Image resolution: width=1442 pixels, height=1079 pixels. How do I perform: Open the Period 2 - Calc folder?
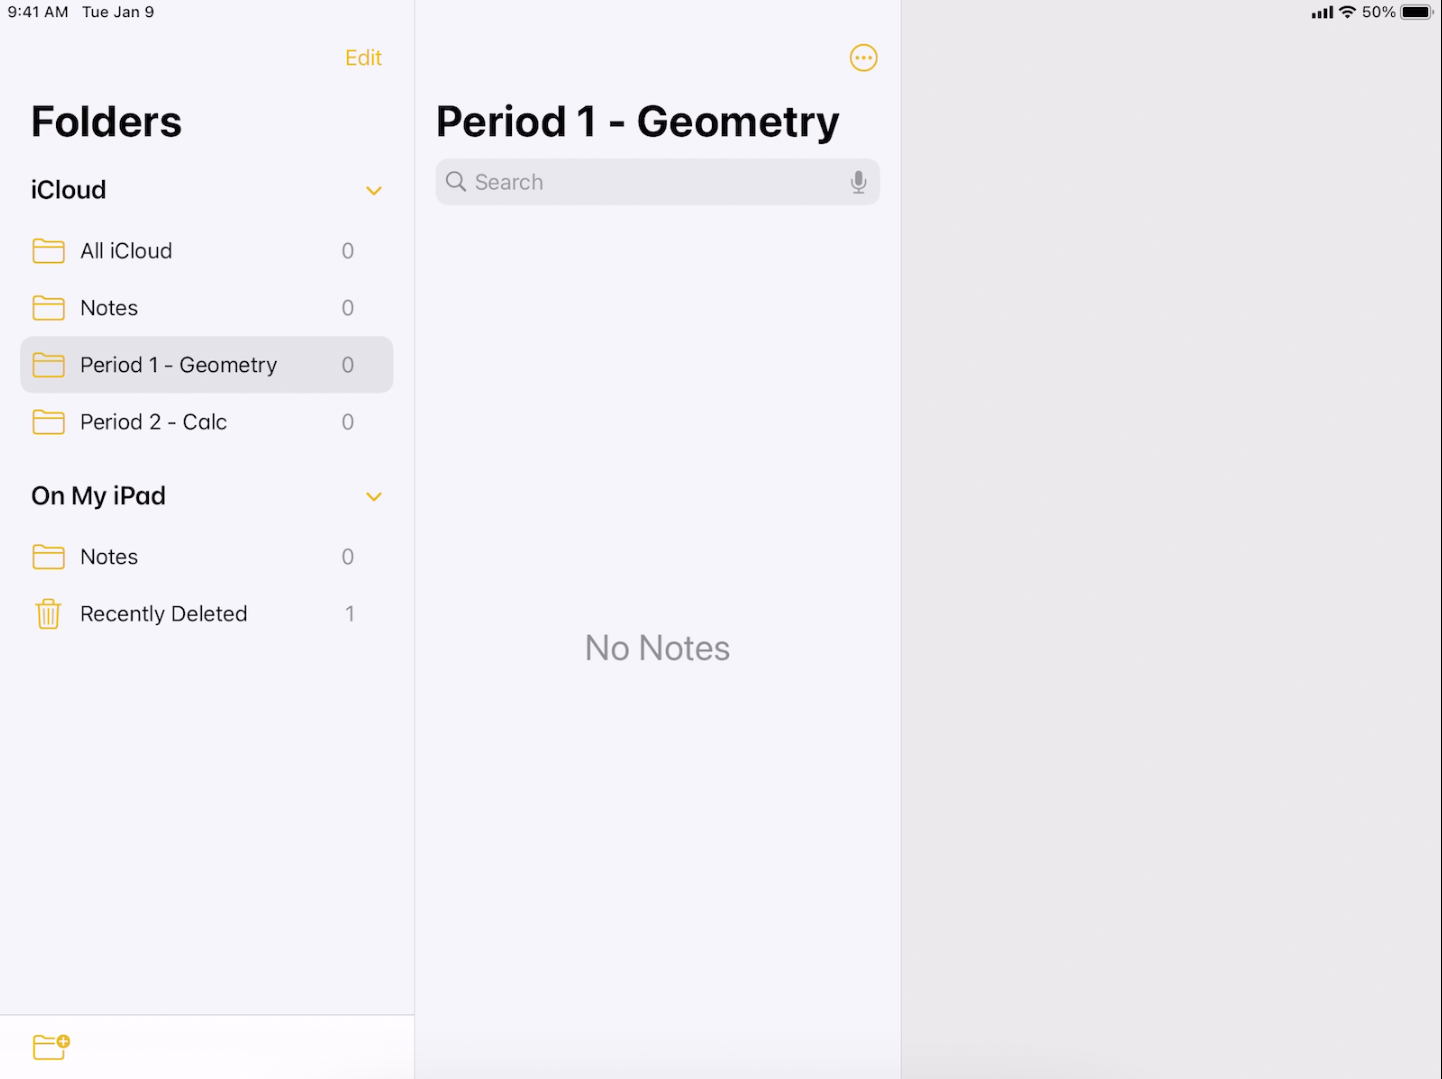pyautogui.click(x=154, y=422)
